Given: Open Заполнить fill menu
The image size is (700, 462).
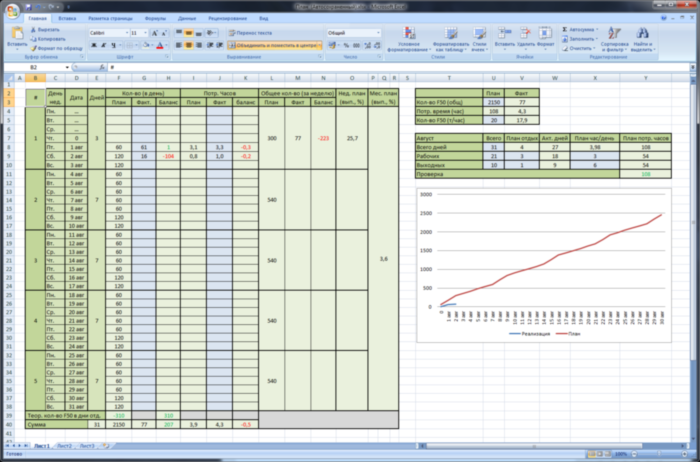Looking at the screenshot, I should tap(579, 39).
